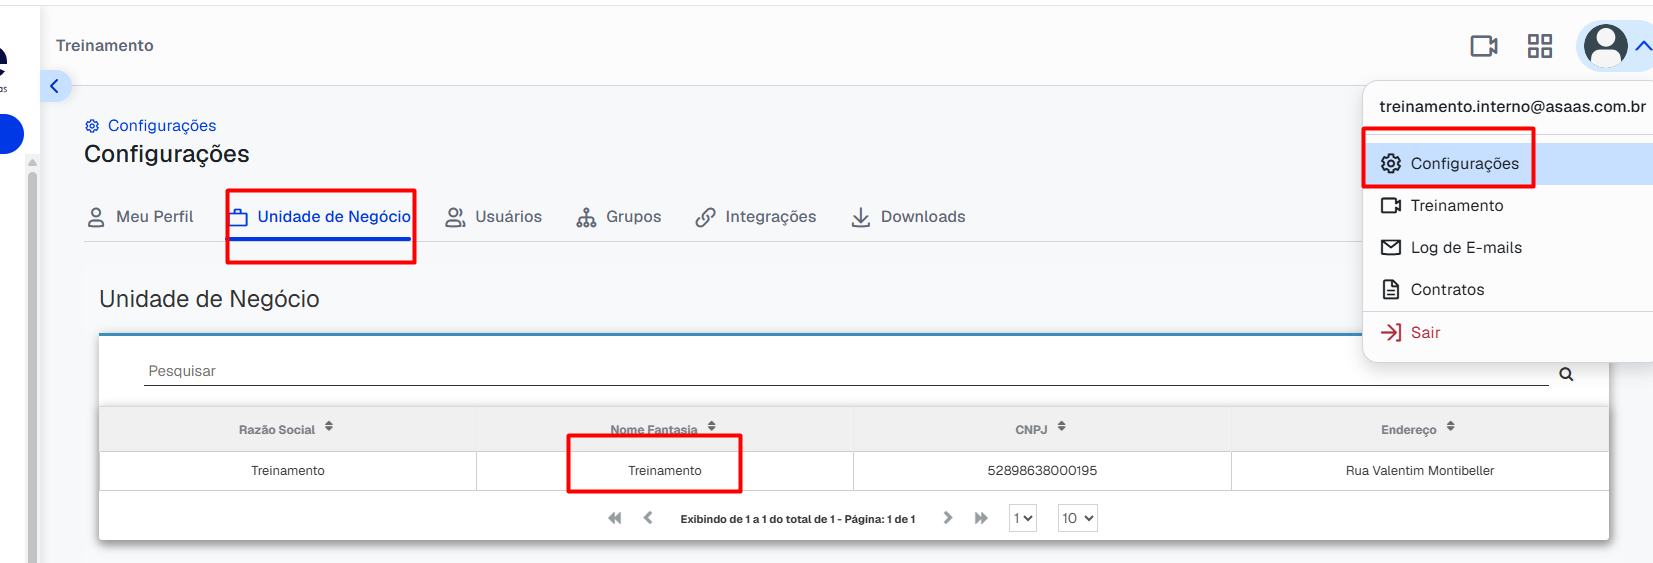Click the envelope icon beside Log de E-mails

tap(1391, 247)
